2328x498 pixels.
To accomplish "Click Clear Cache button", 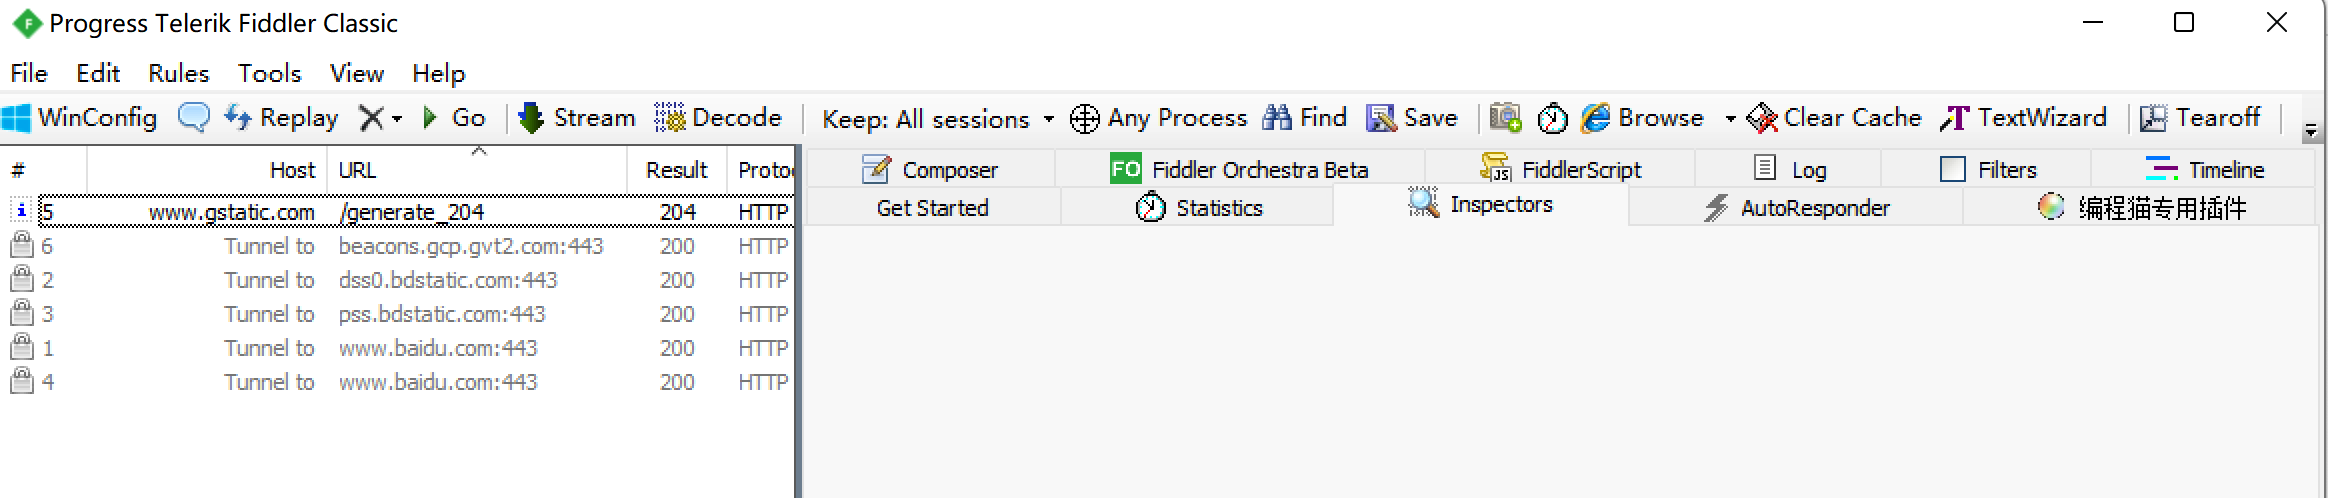I will coord(1834,118).
